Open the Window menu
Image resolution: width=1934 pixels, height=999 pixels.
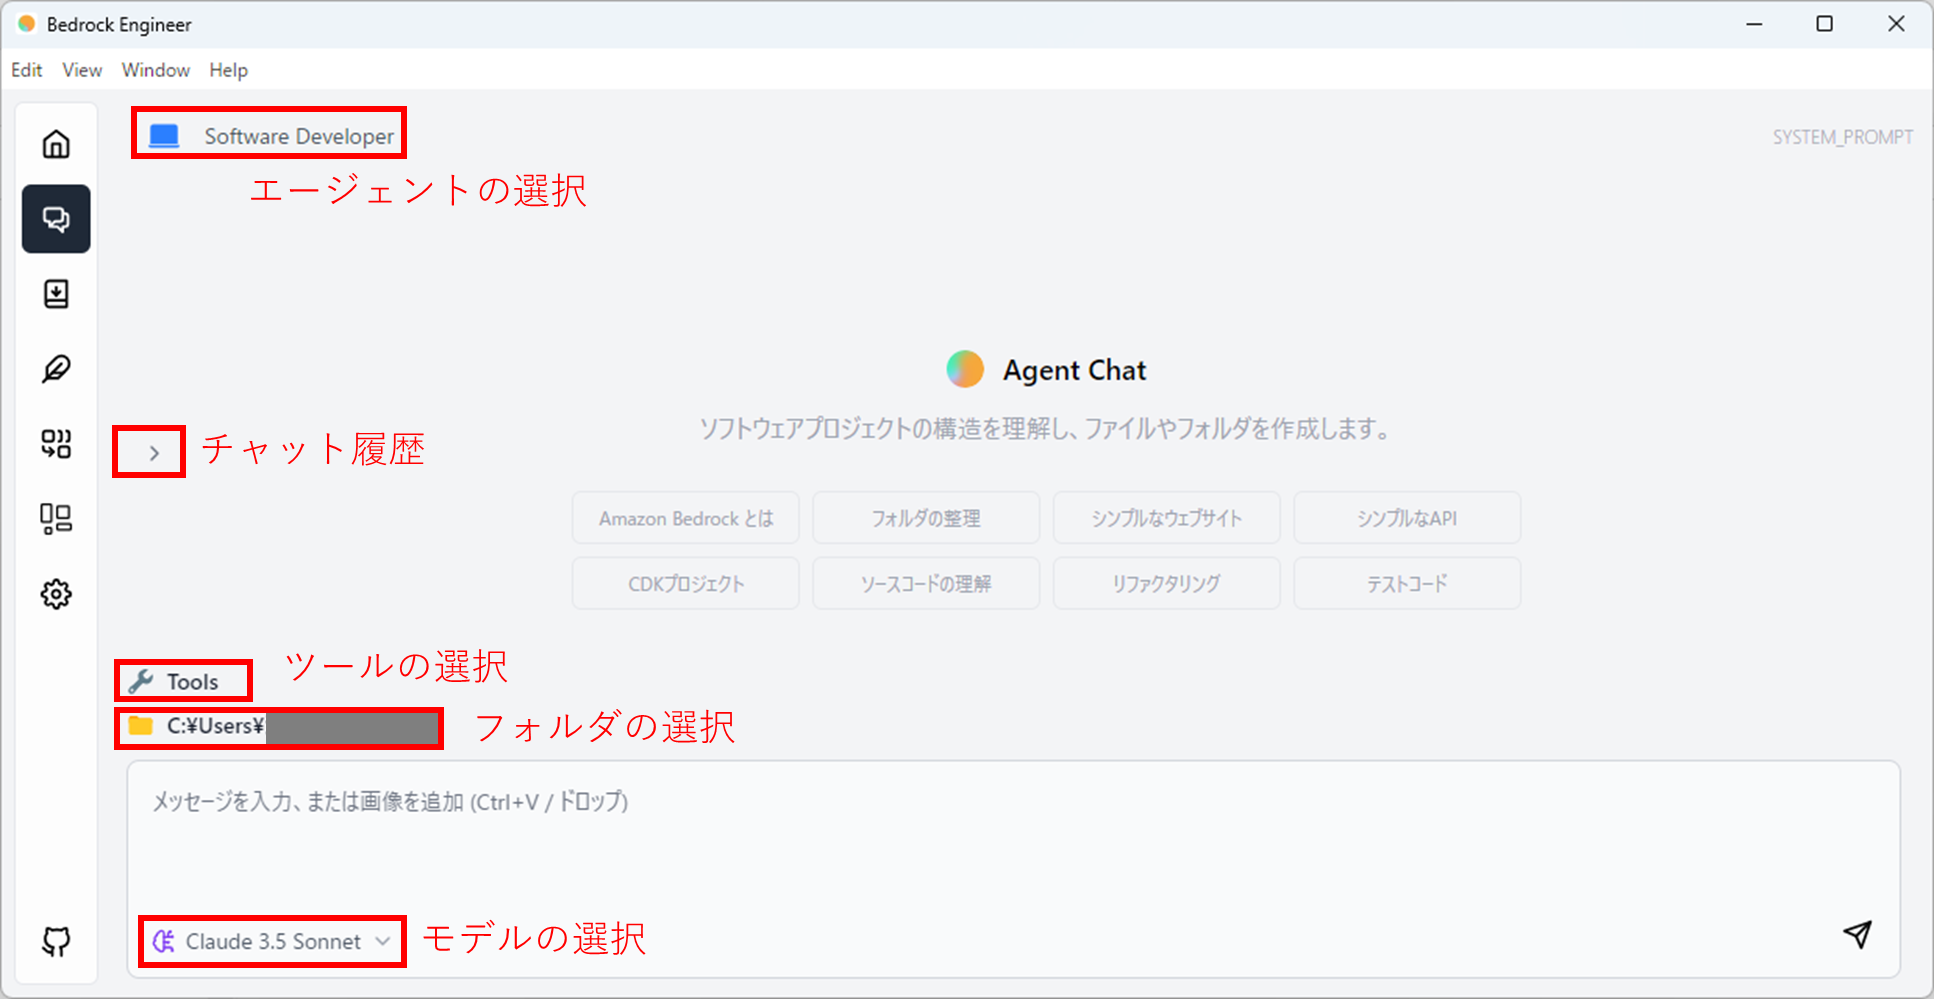pyautogui.click(x=156, y=70)
